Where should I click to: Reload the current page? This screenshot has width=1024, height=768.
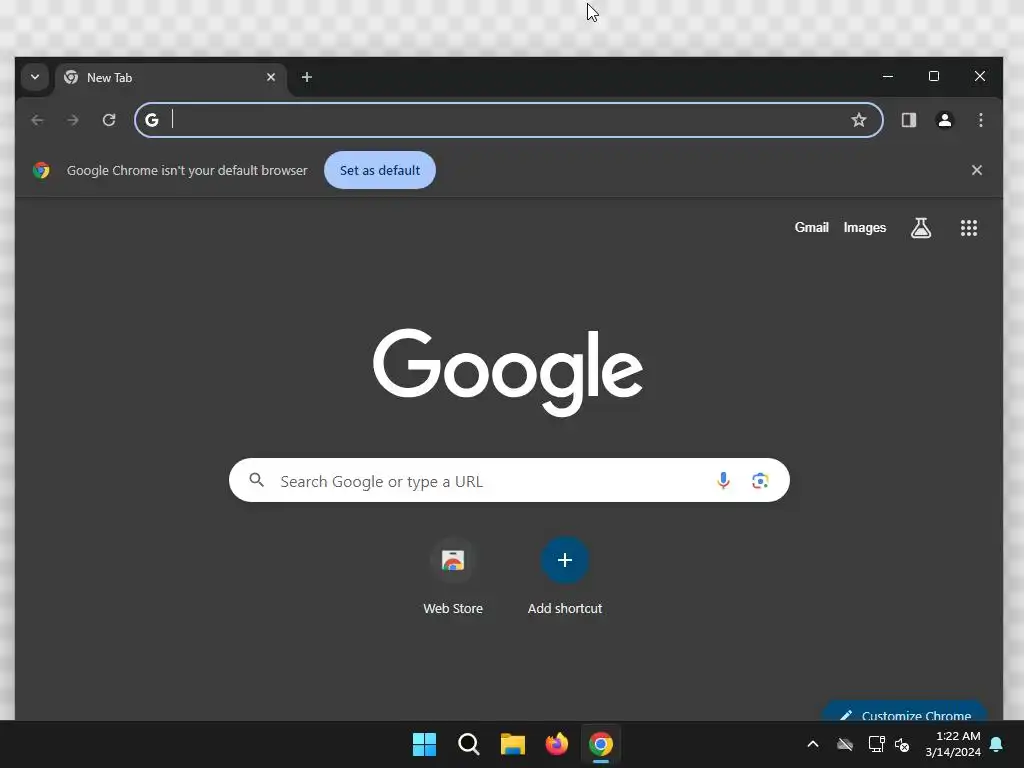pyautogui.click(x=109, y=120)
